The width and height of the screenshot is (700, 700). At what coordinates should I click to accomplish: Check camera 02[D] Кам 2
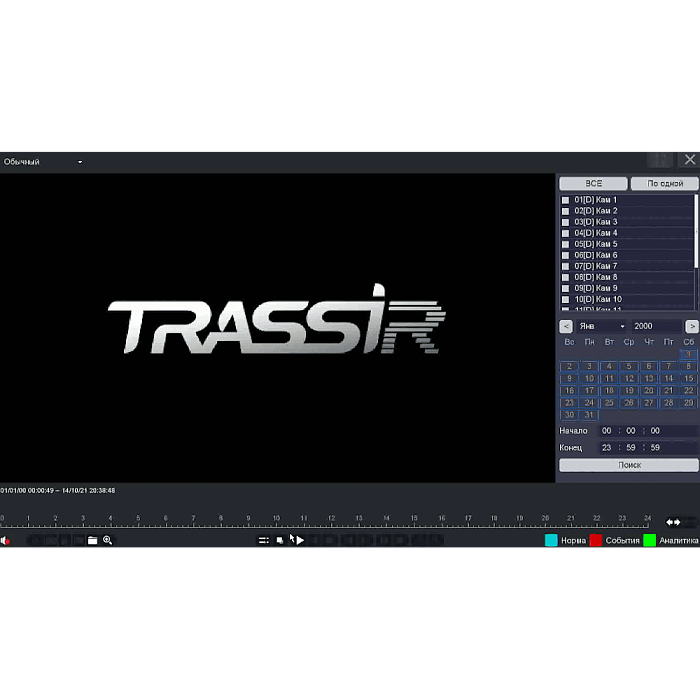pos(565,211)
